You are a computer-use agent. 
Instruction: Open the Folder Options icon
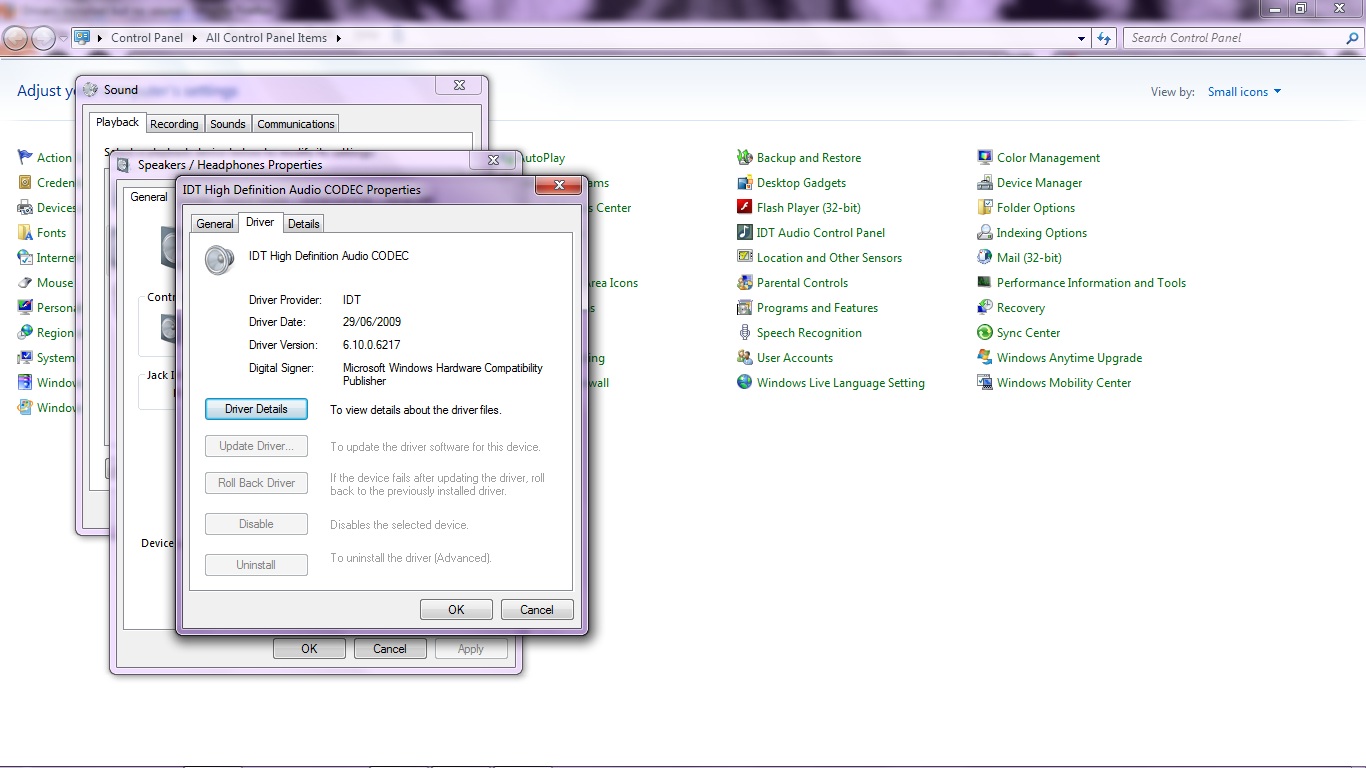pyautogui.click(x=984, y=208)
